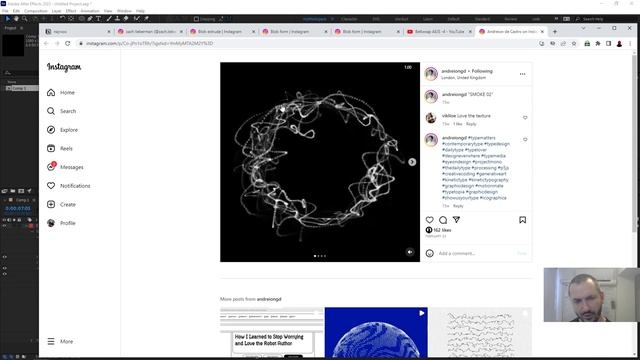Bookmark this page with the star icon

(x=574, y=44)
